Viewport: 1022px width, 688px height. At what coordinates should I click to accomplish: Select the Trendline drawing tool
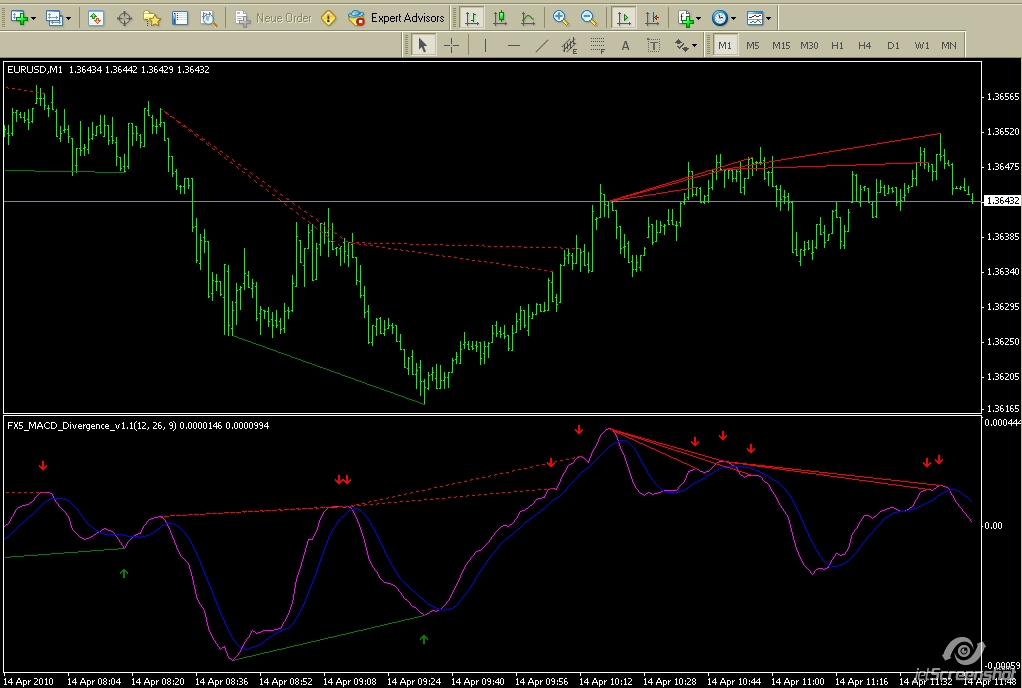pyautogui.click(x=542, y=45)
